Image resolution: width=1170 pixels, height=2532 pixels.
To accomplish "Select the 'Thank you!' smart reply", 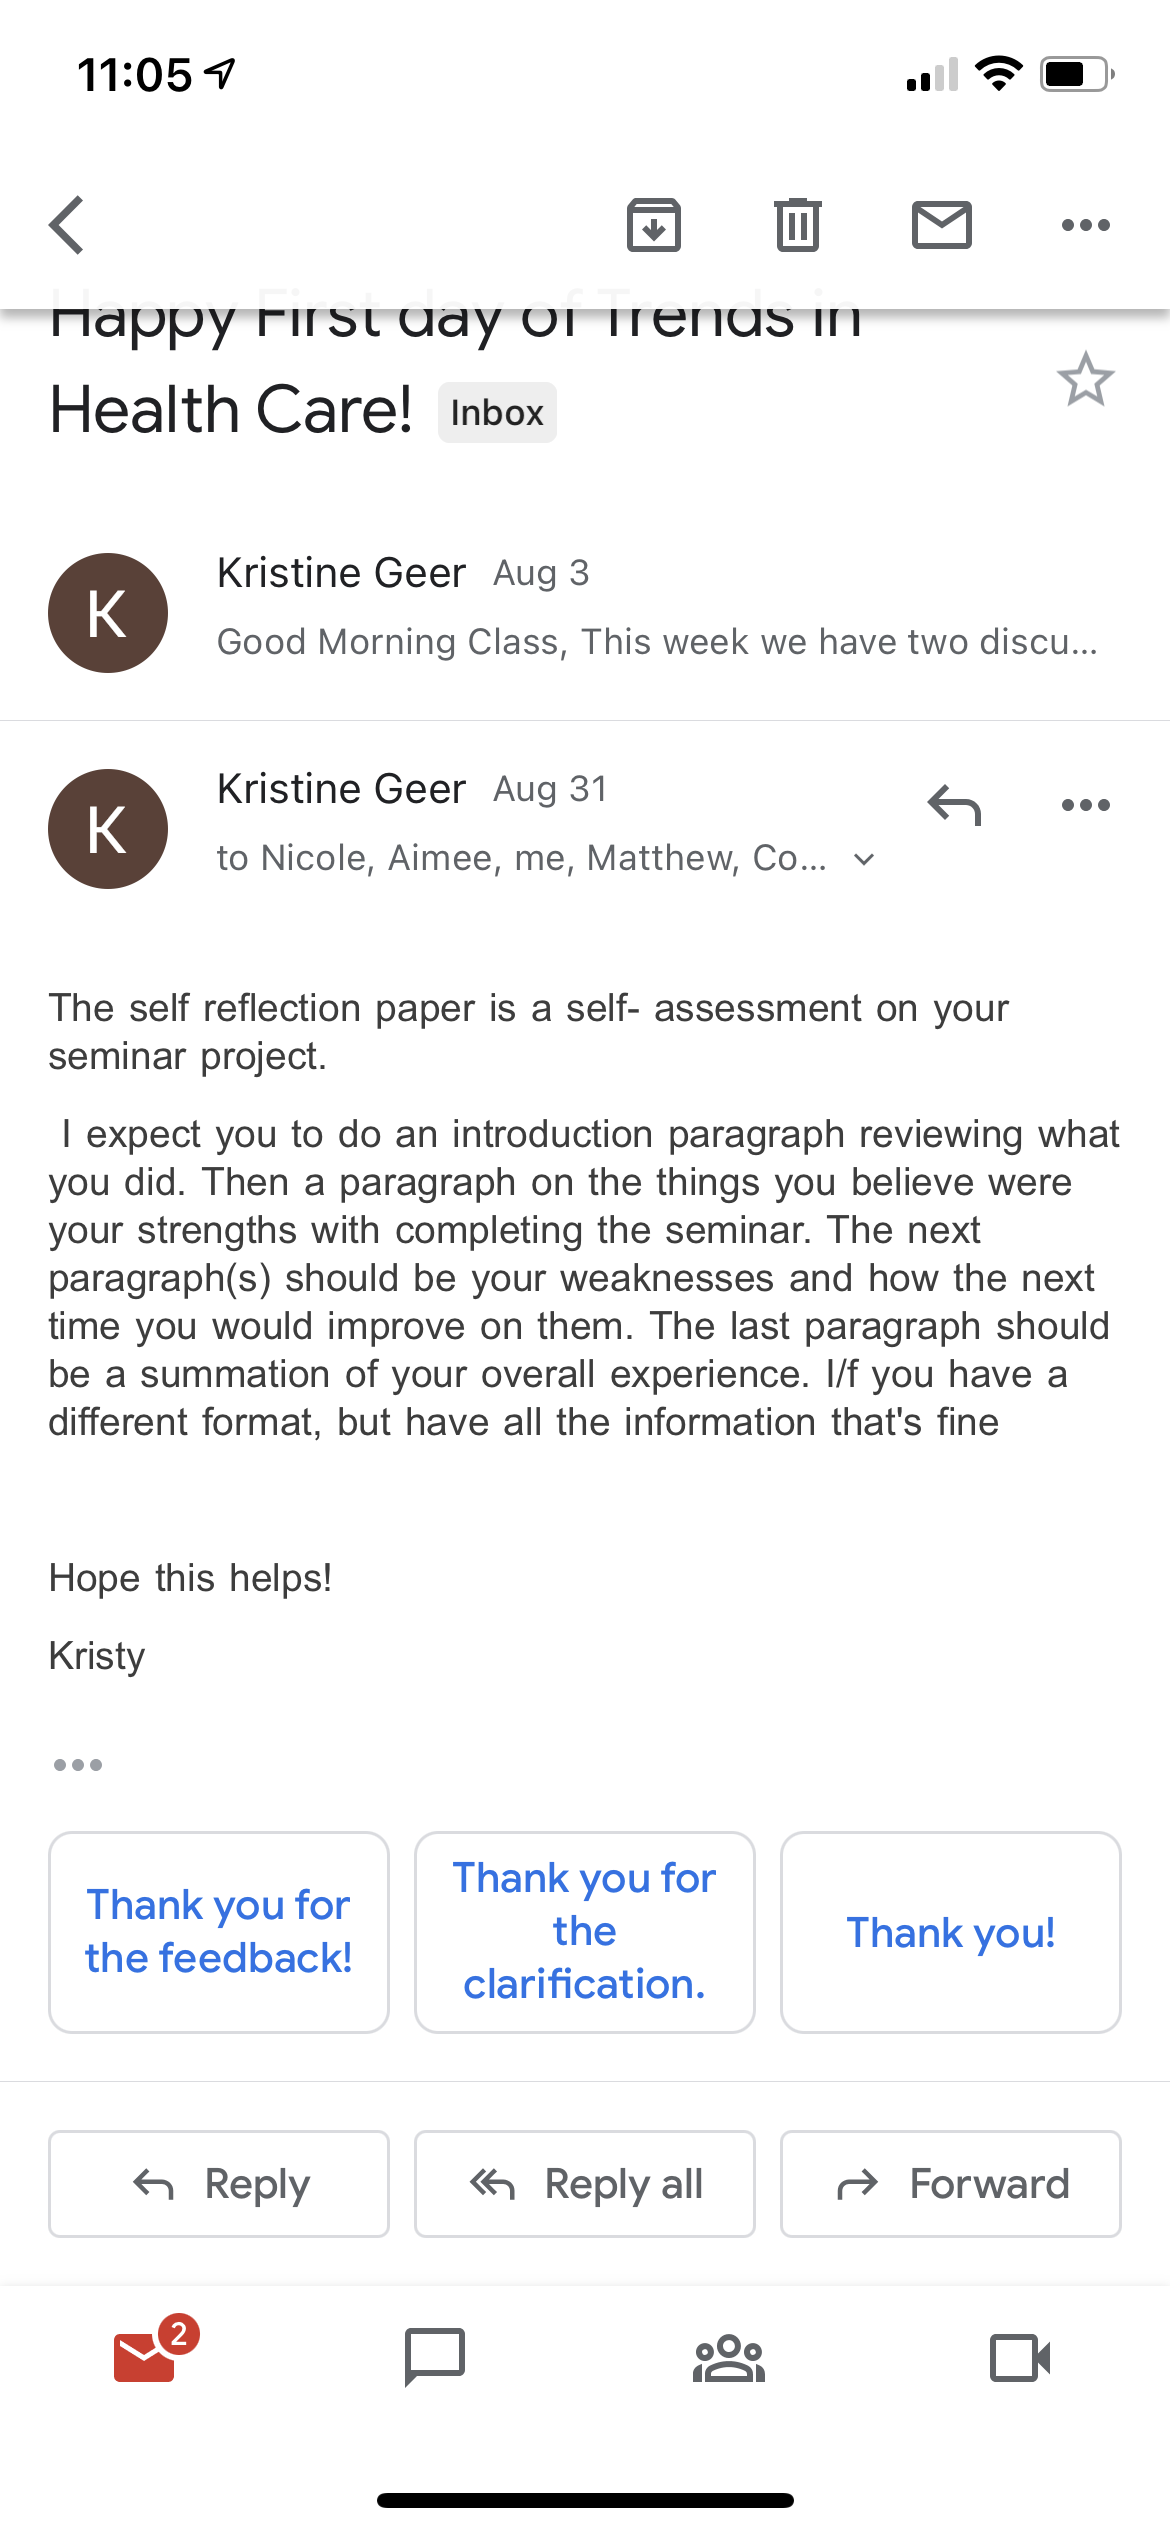I will click(951, 1932).
